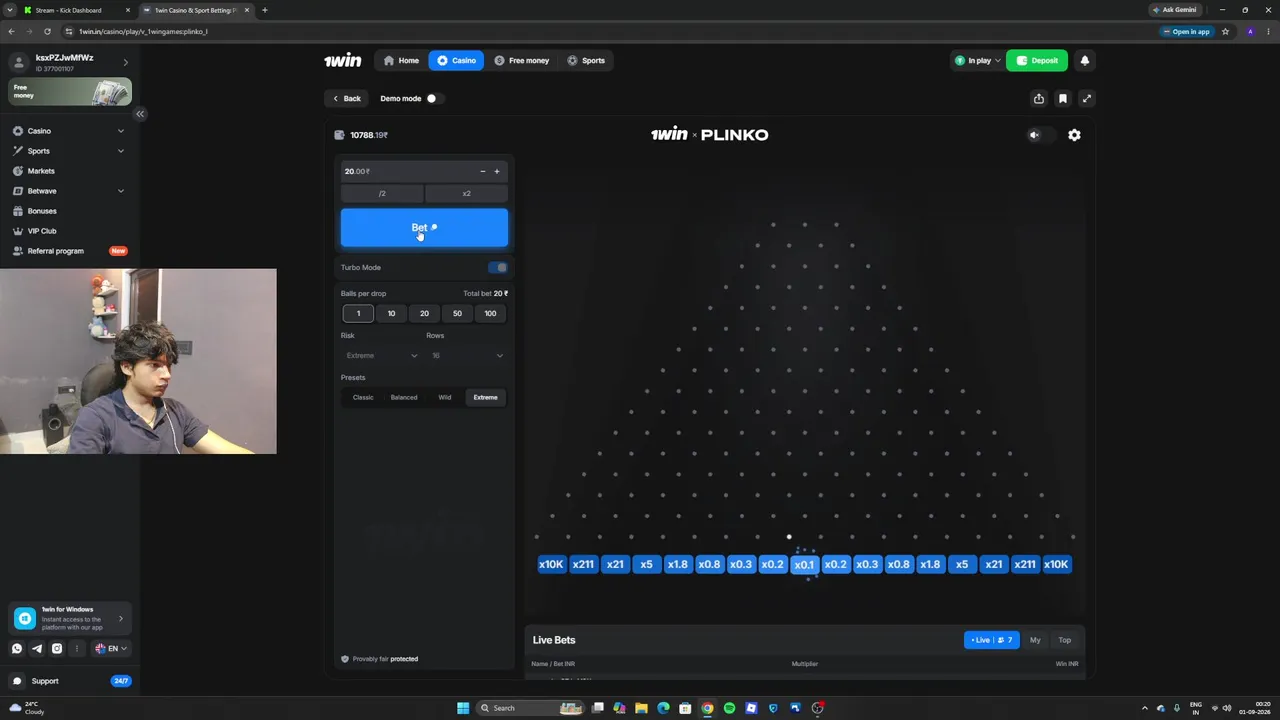The image size is (1280, 720).
Task: Increase bet amount with plus
Action: (497, 171)
